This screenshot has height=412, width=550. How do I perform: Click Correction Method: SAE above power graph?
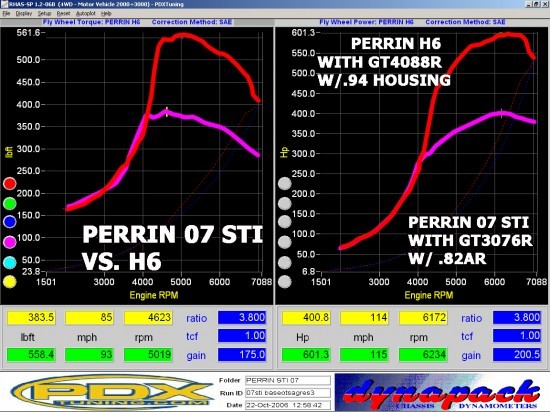[465, 22]
